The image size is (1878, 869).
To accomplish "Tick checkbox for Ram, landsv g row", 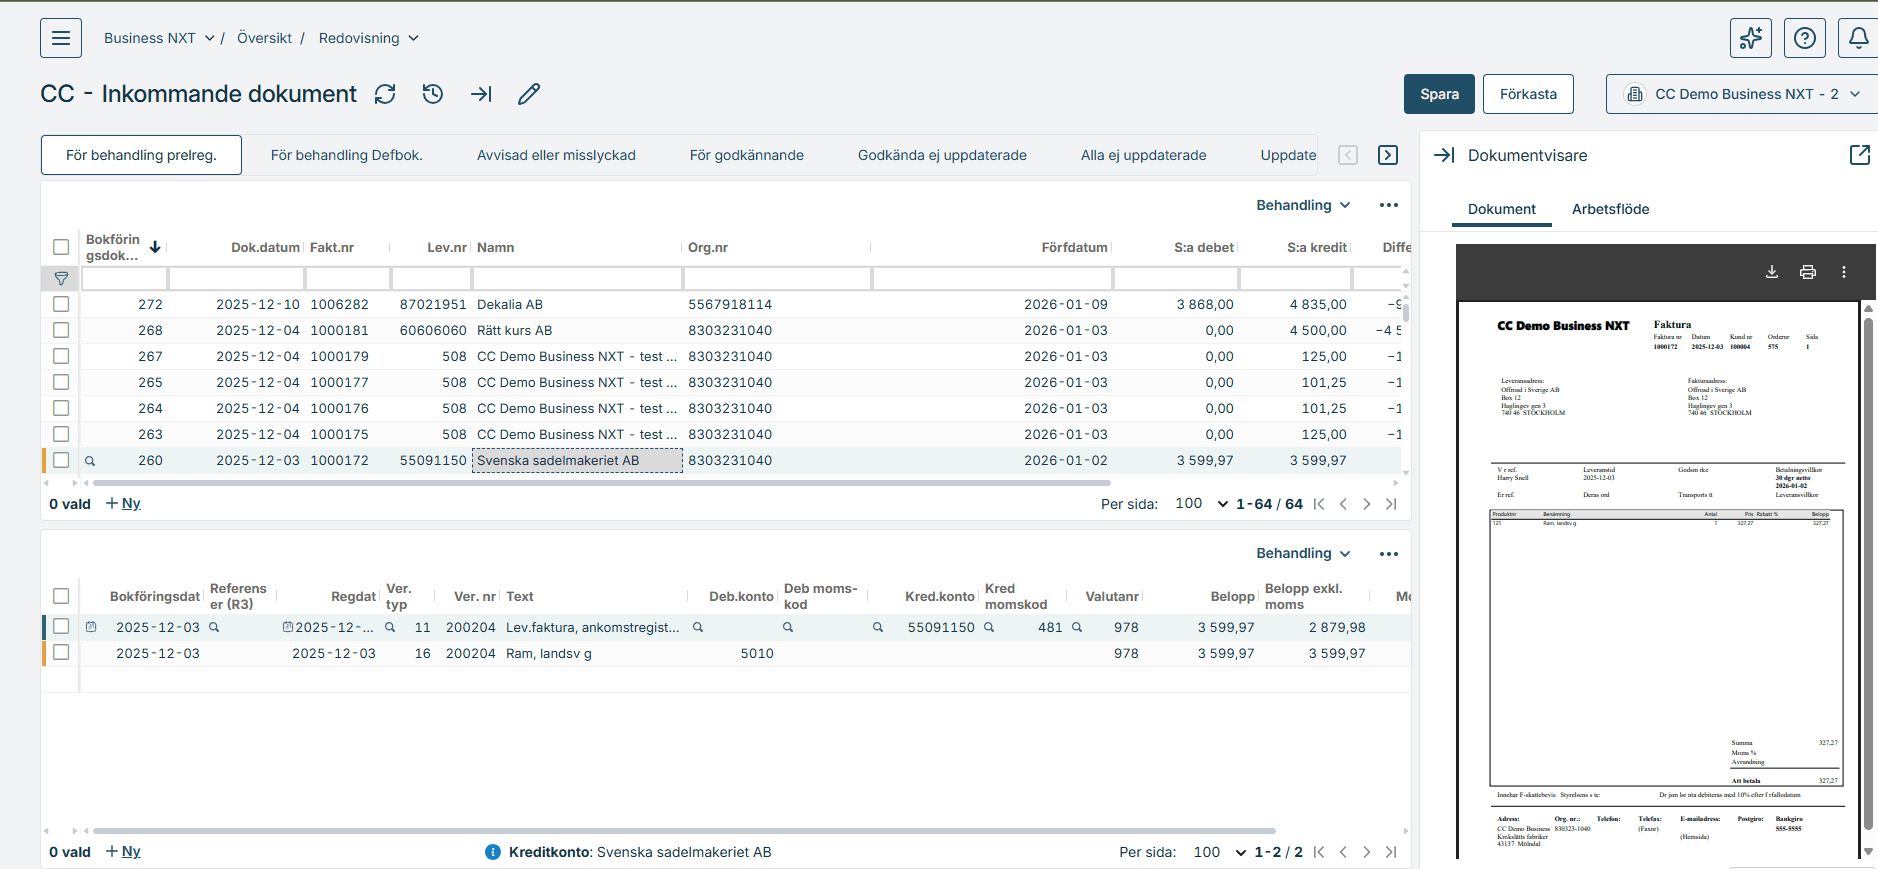I will click(61, 652).
